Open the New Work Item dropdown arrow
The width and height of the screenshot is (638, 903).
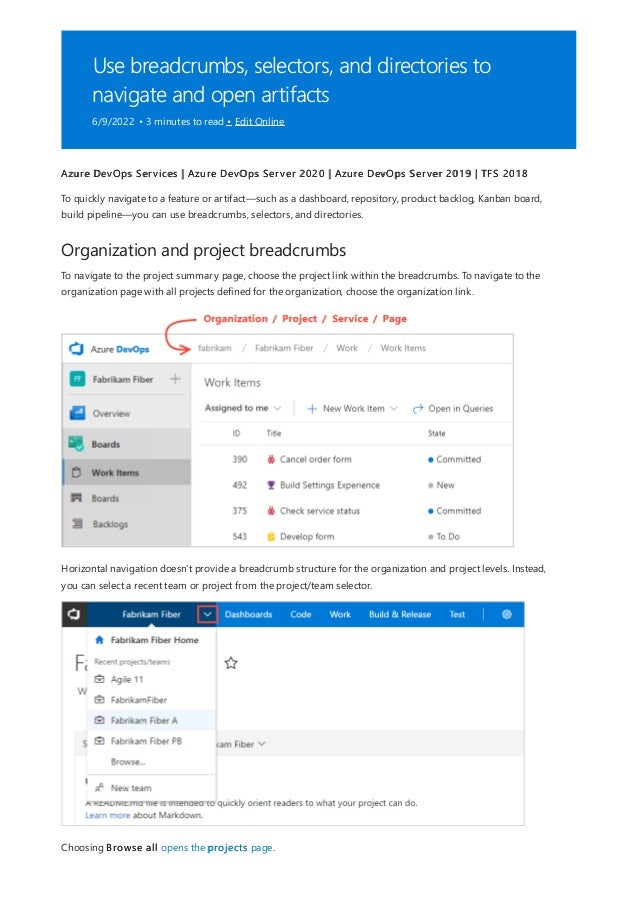tap(394, 408)
